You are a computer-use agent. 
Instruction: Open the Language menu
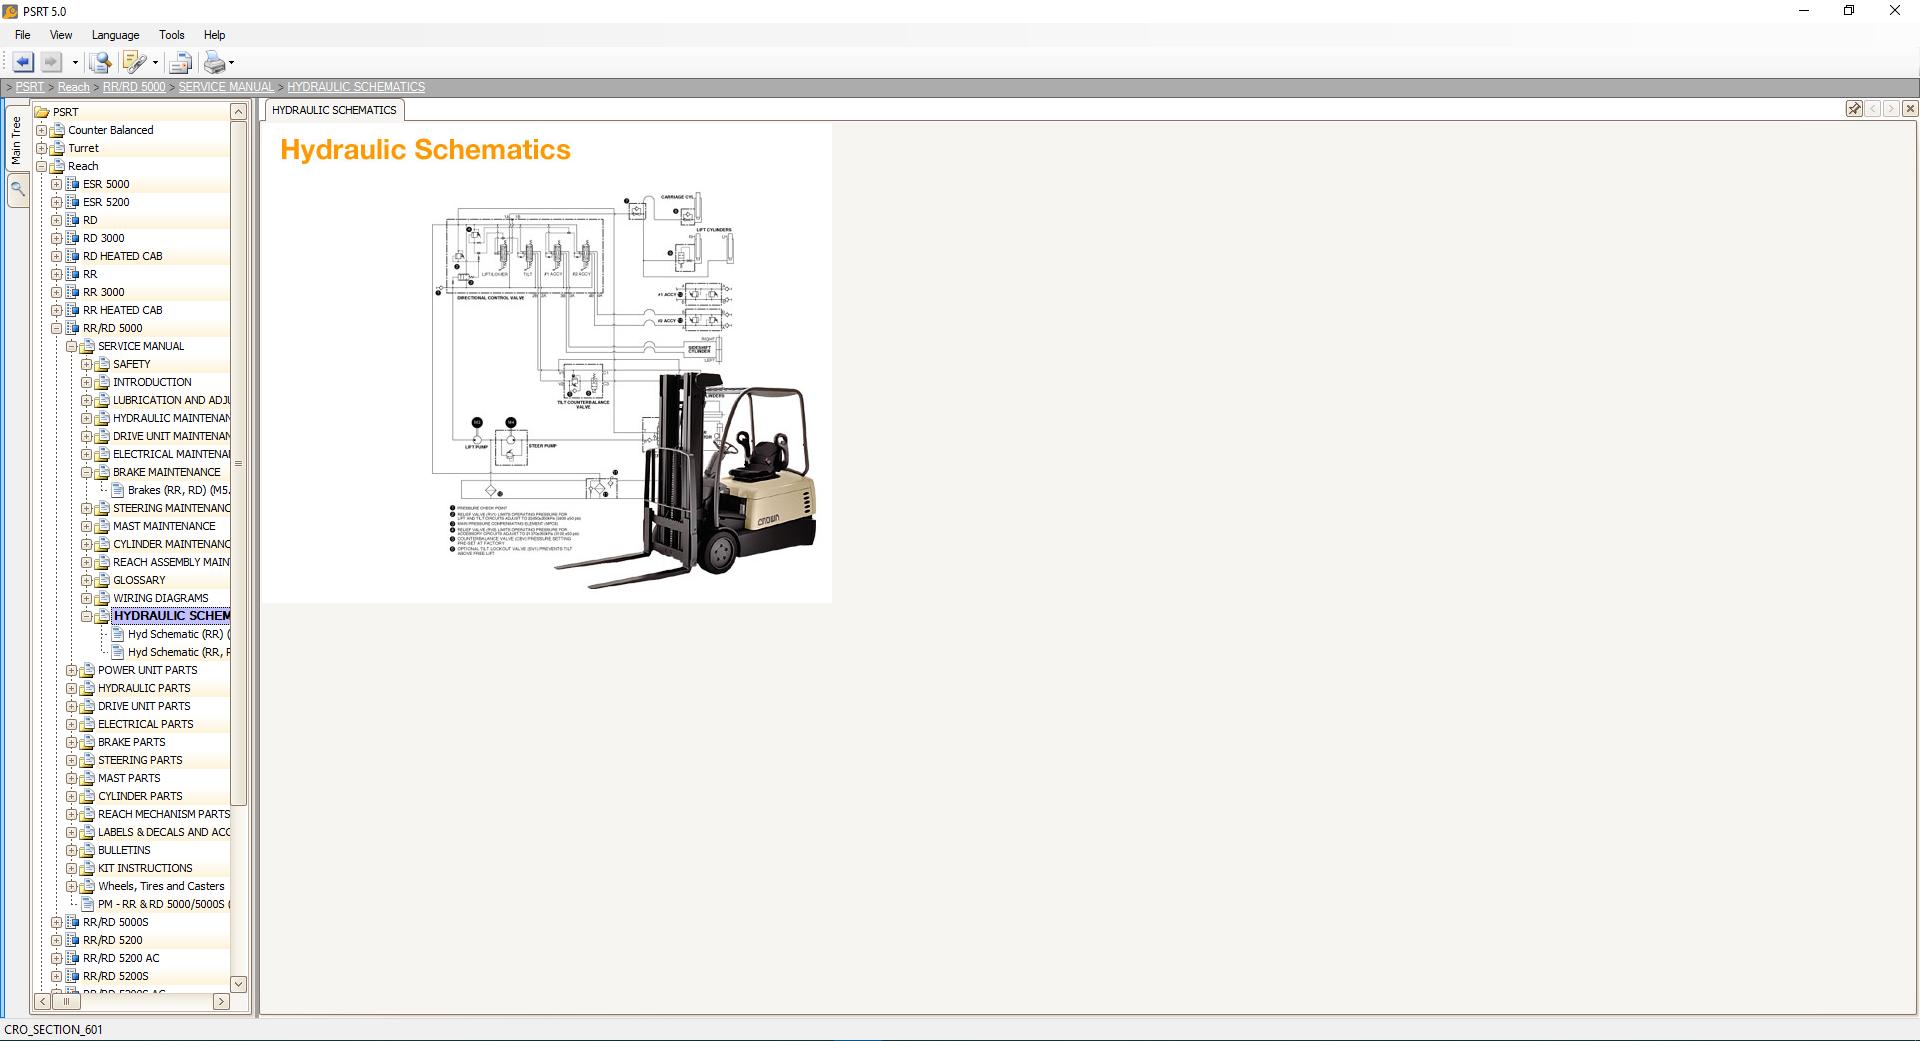click(115, 35)
